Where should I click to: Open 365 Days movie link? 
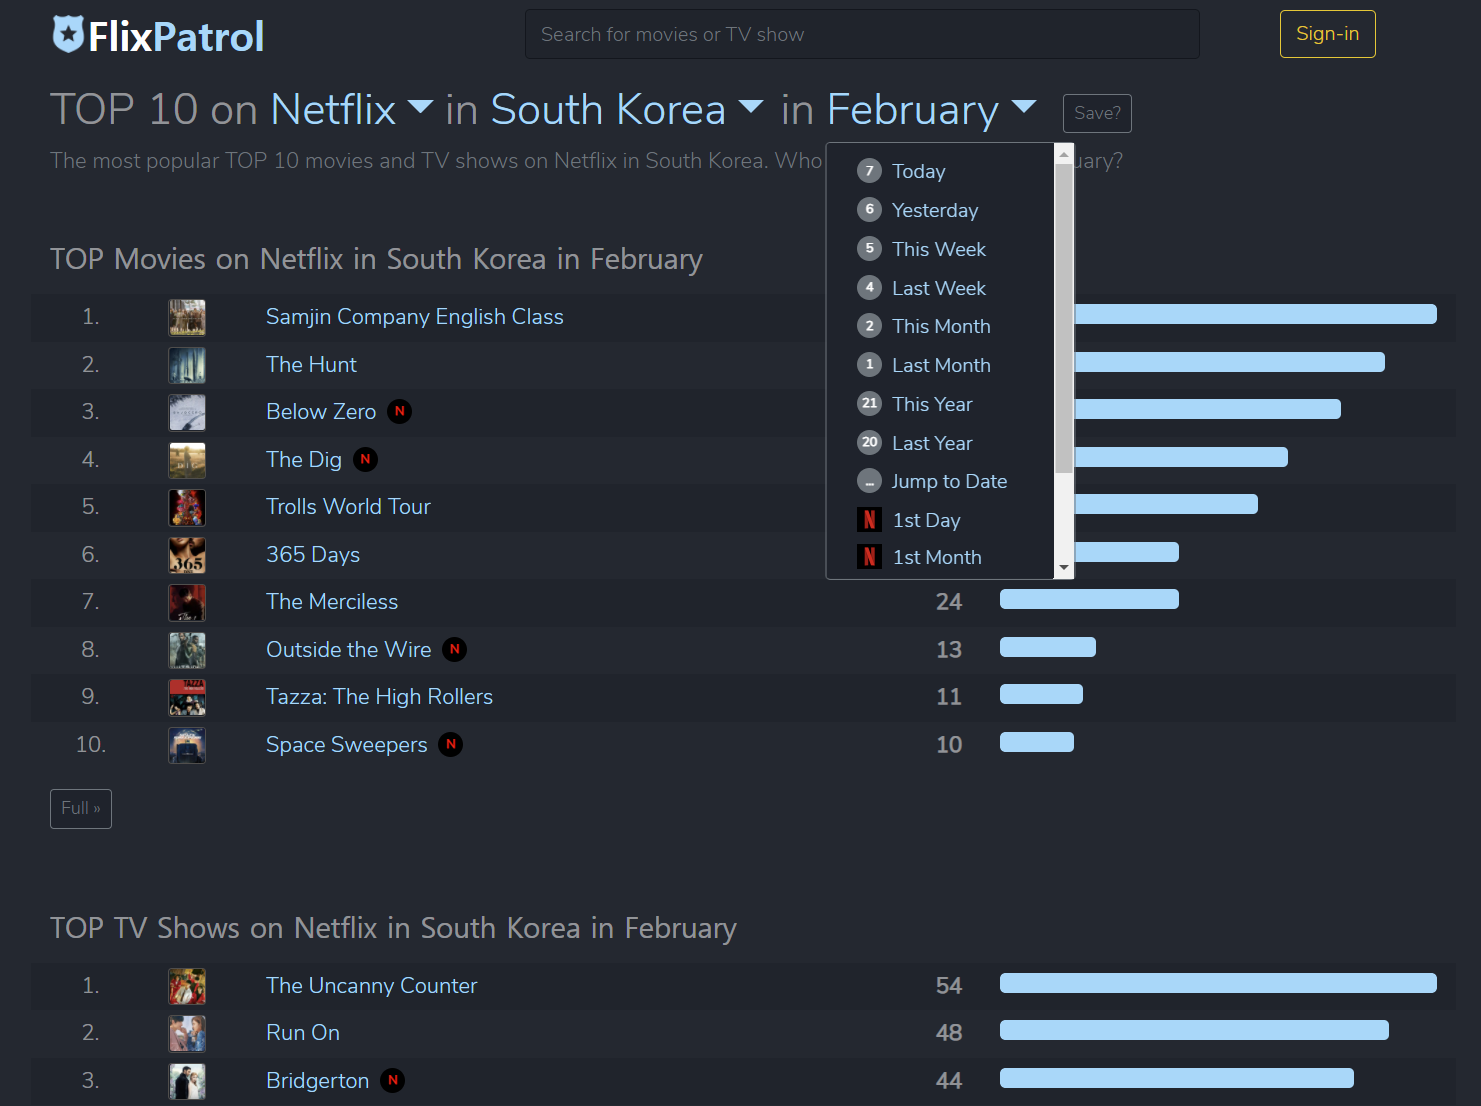pos(313,554)
